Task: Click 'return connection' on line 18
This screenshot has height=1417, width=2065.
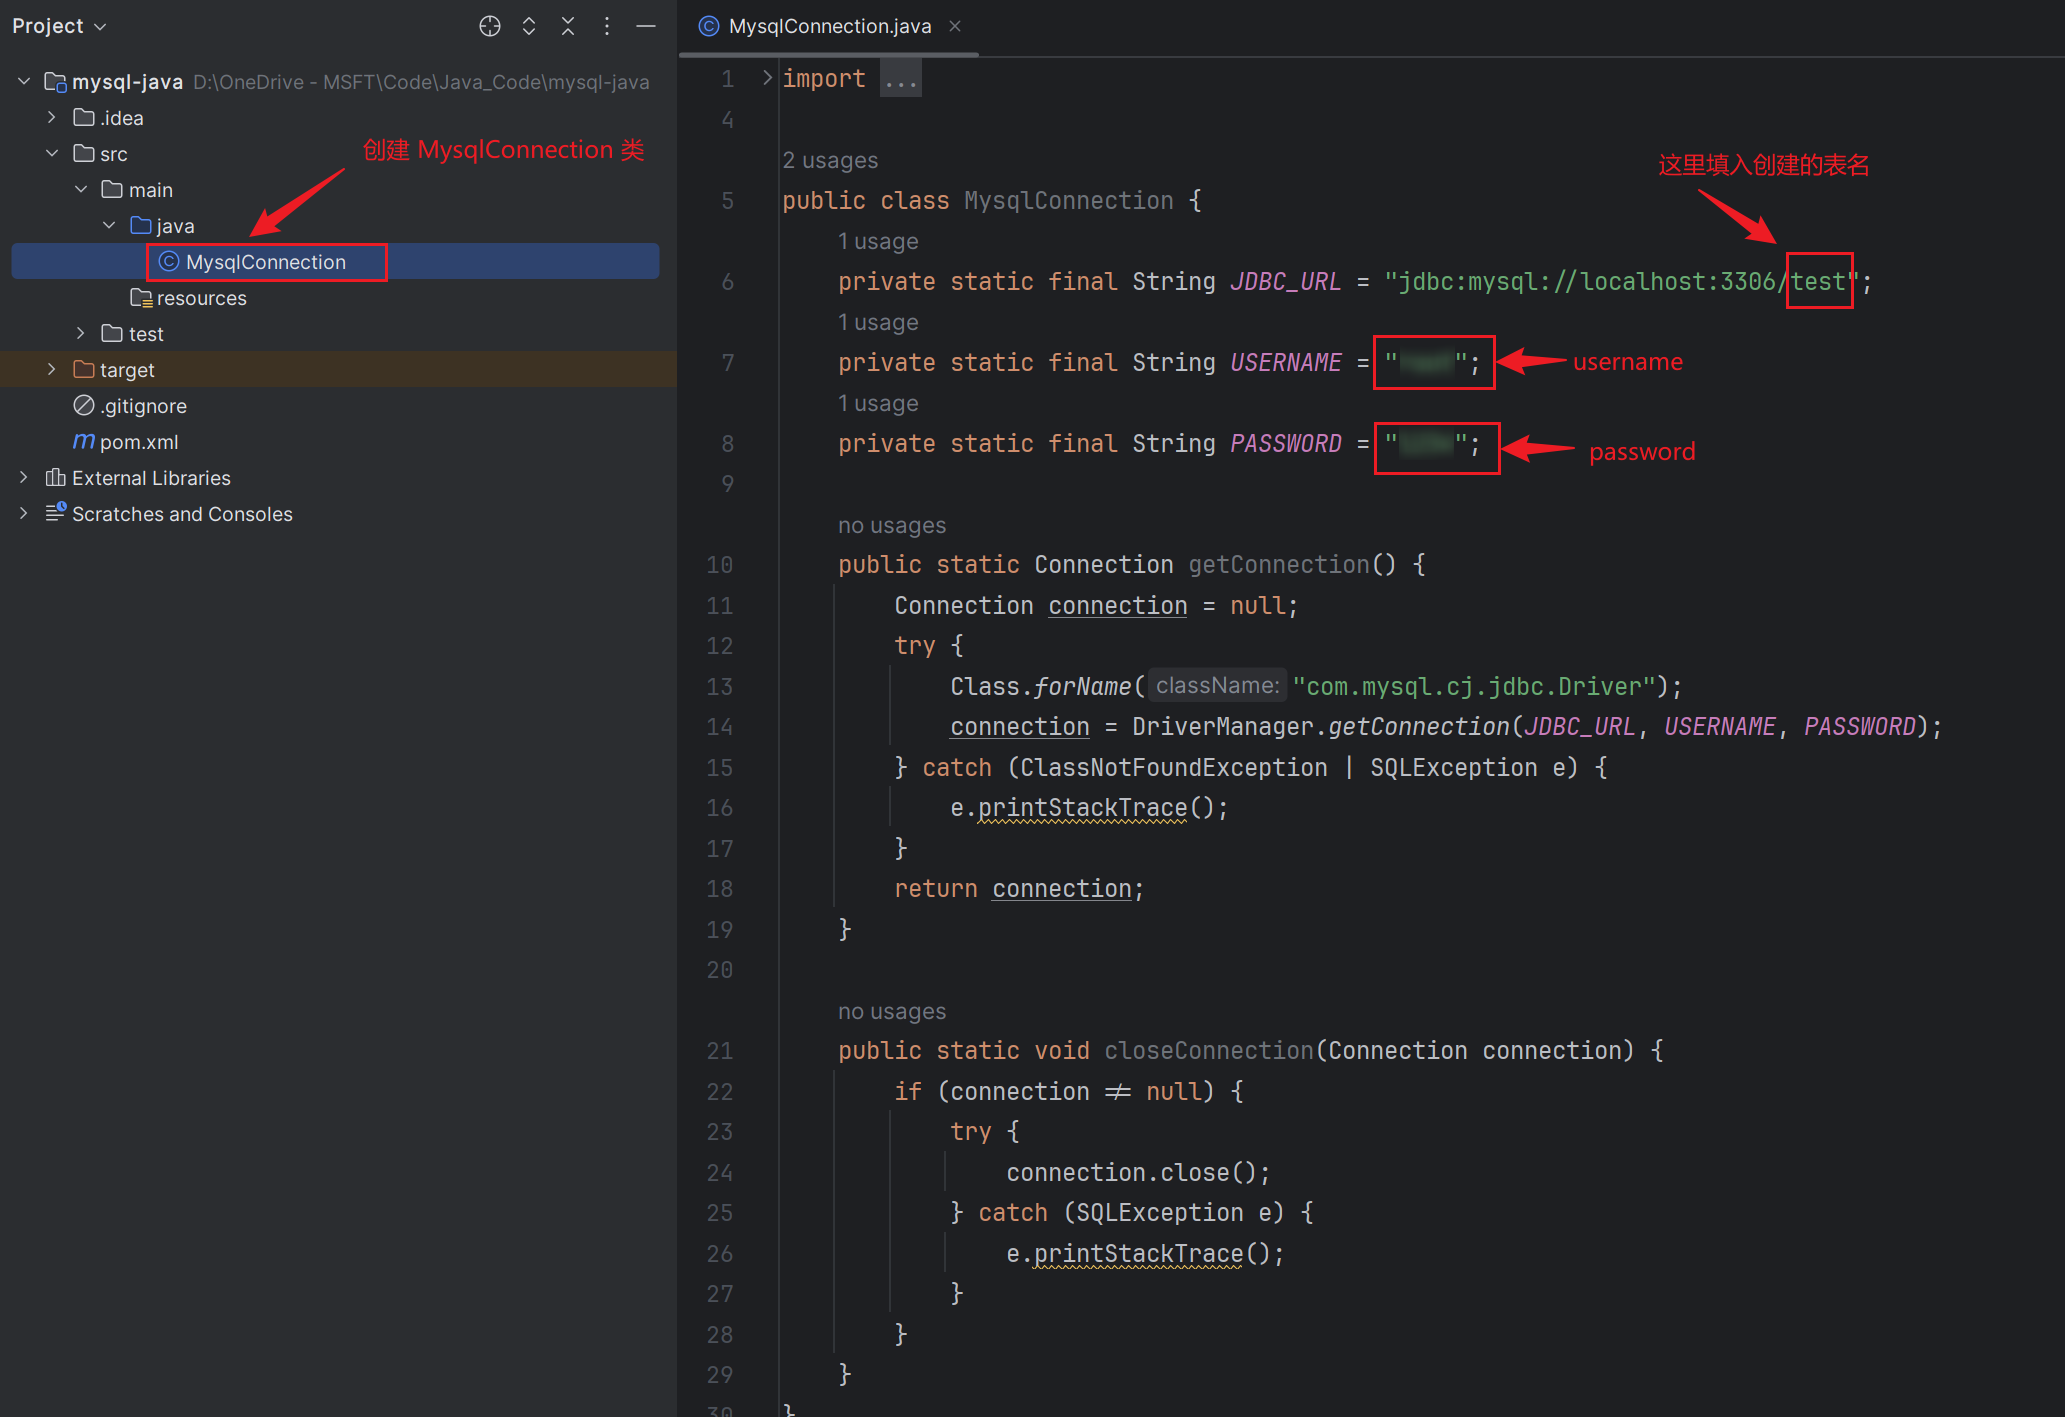Action: click(x=1013, y=889)
